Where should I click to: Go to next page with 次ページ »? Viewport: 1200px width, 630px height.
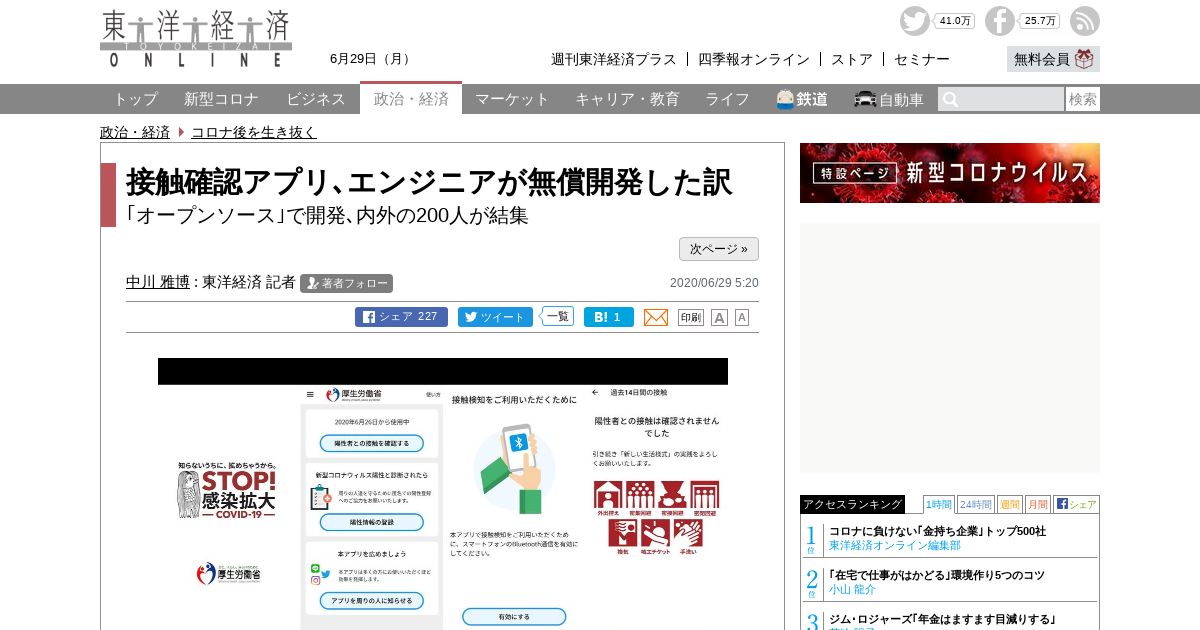click(x=719, y=249)
